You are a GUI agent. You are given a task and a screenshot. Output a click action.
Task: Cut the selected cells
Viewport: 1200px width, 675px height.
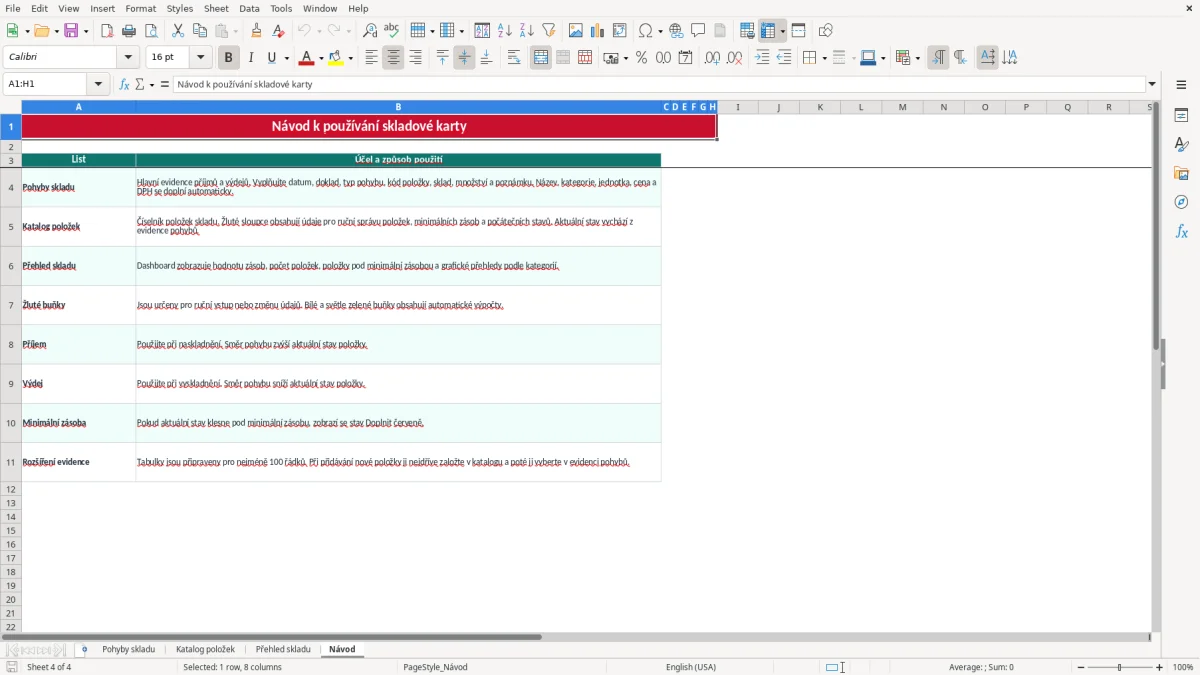178,31
